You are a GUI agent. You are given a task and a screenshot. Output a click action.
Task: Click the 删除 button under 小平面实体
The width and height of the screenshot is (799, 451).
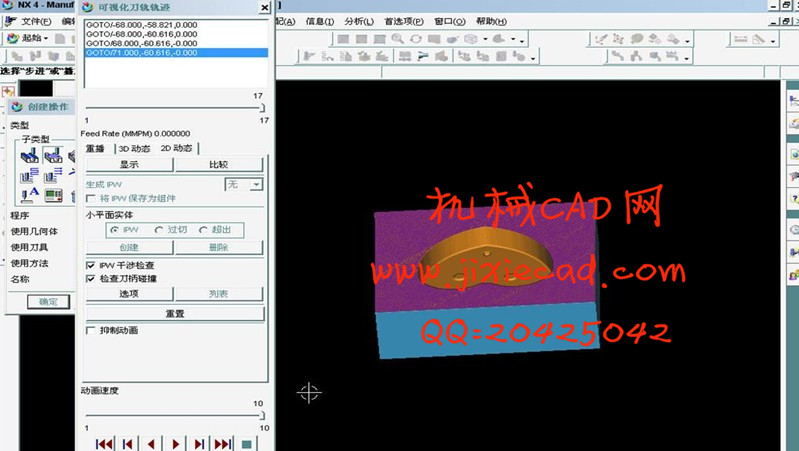219,247
